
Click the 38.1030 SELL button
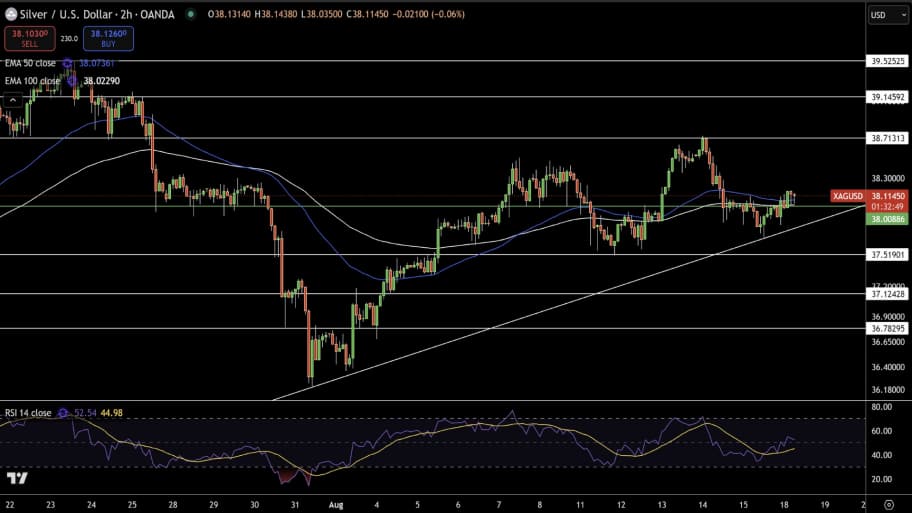30,38
